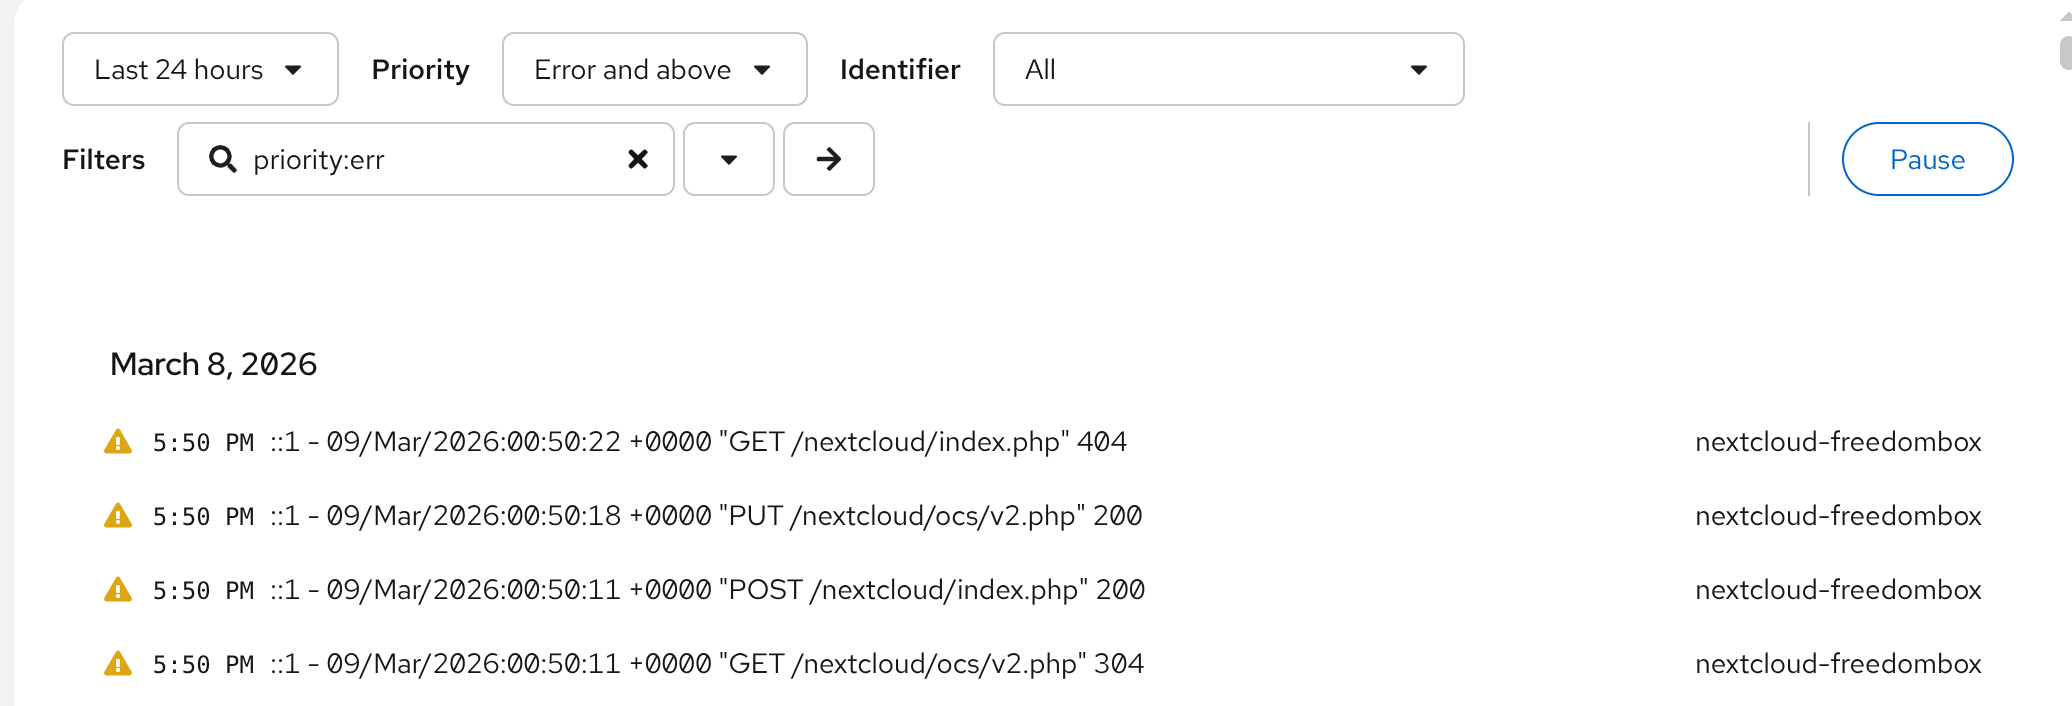Click warning icon on GET ocs/v2.php 304 entry
Screen dimensions: 2072x706
[118, 664]
